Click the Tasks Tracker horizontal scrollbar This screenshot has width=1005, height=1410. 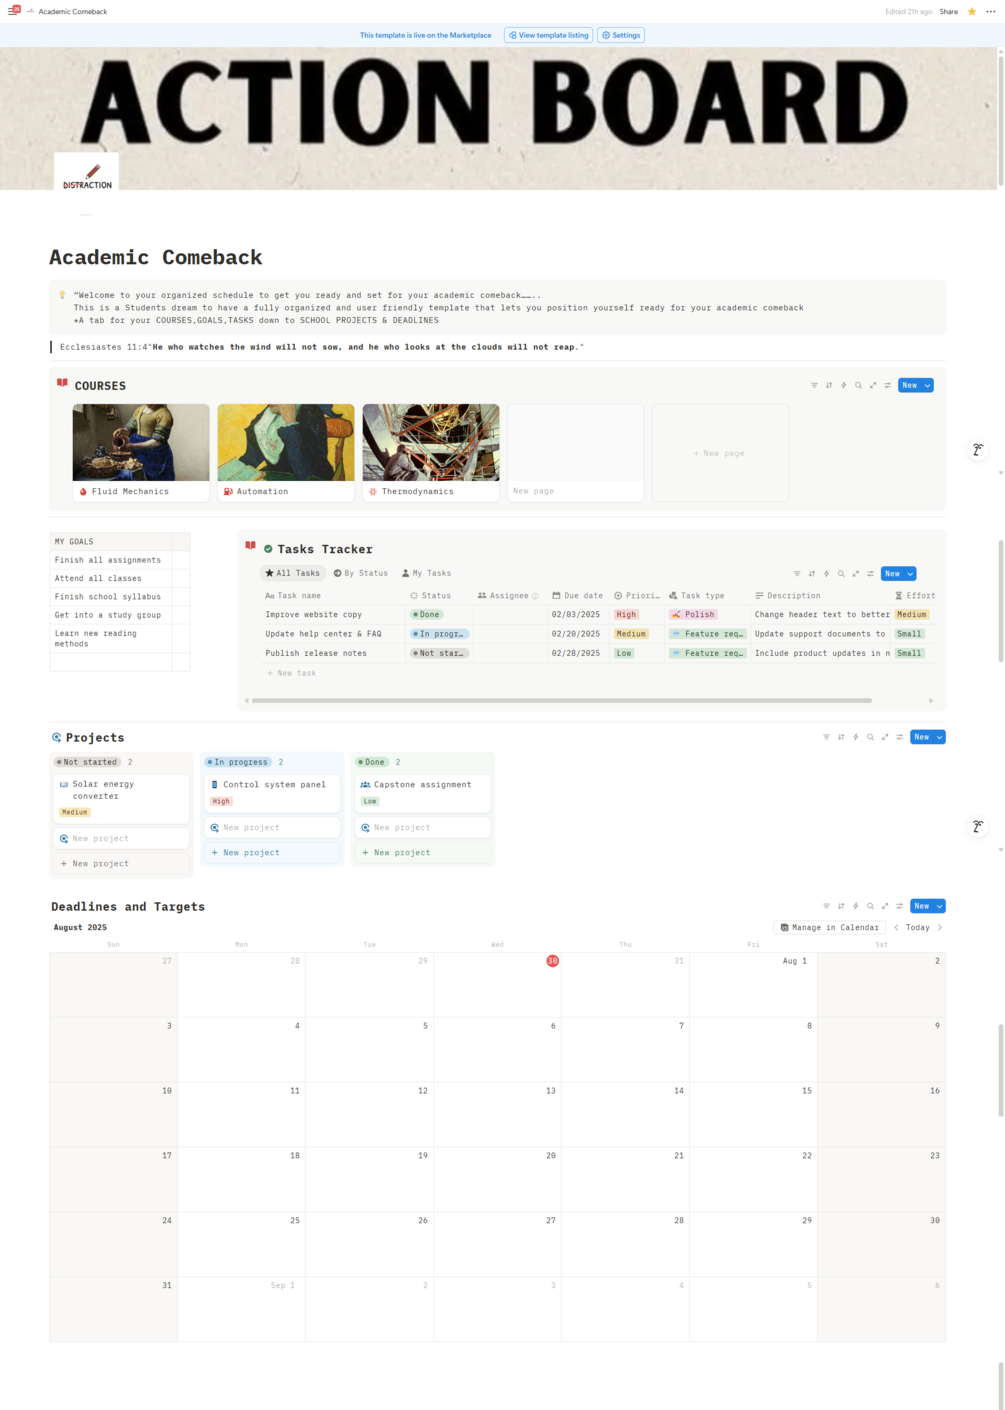561,700
